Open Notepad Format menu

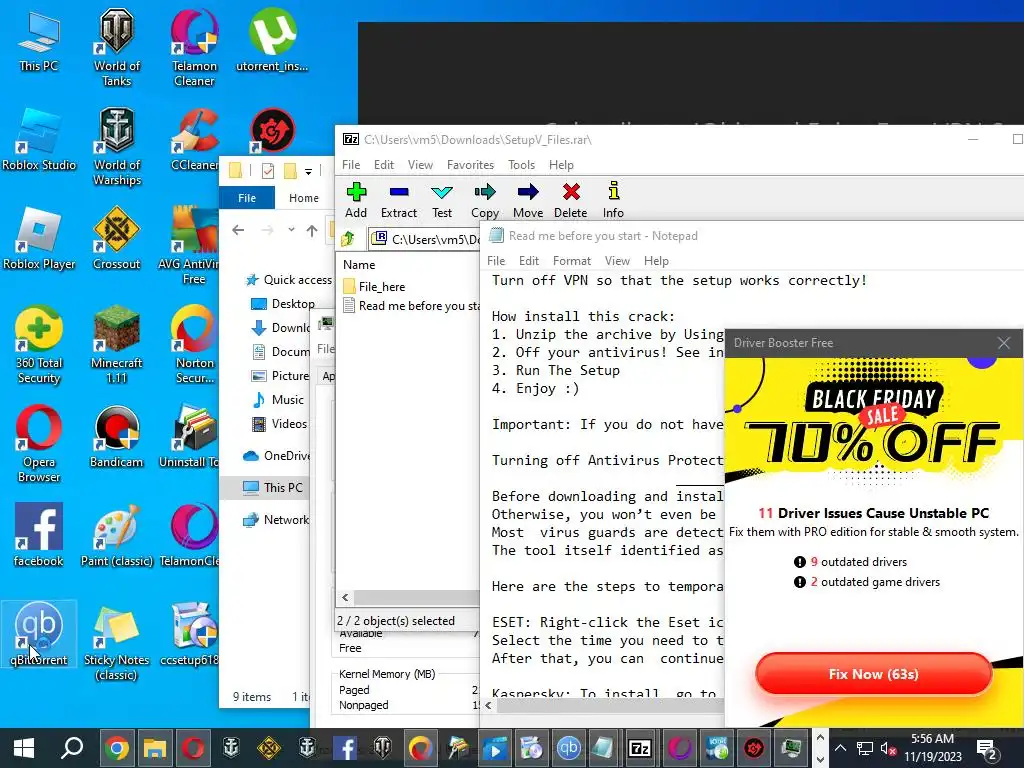coord(571,261)
